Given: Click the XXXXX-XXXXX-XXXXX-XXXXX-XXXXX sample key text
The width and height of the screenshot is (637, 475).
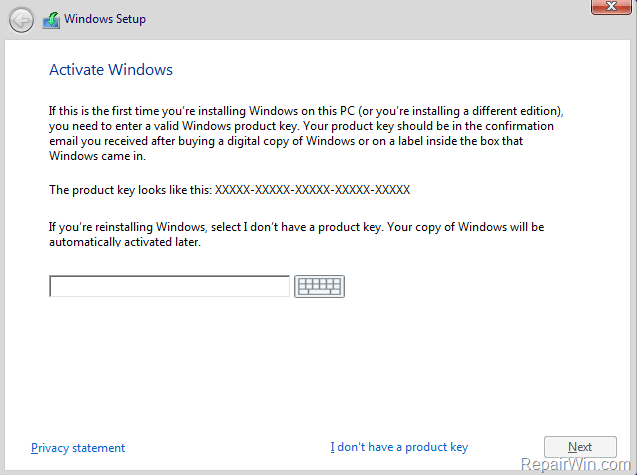Looking at the screenshot, I should (312, 190).
